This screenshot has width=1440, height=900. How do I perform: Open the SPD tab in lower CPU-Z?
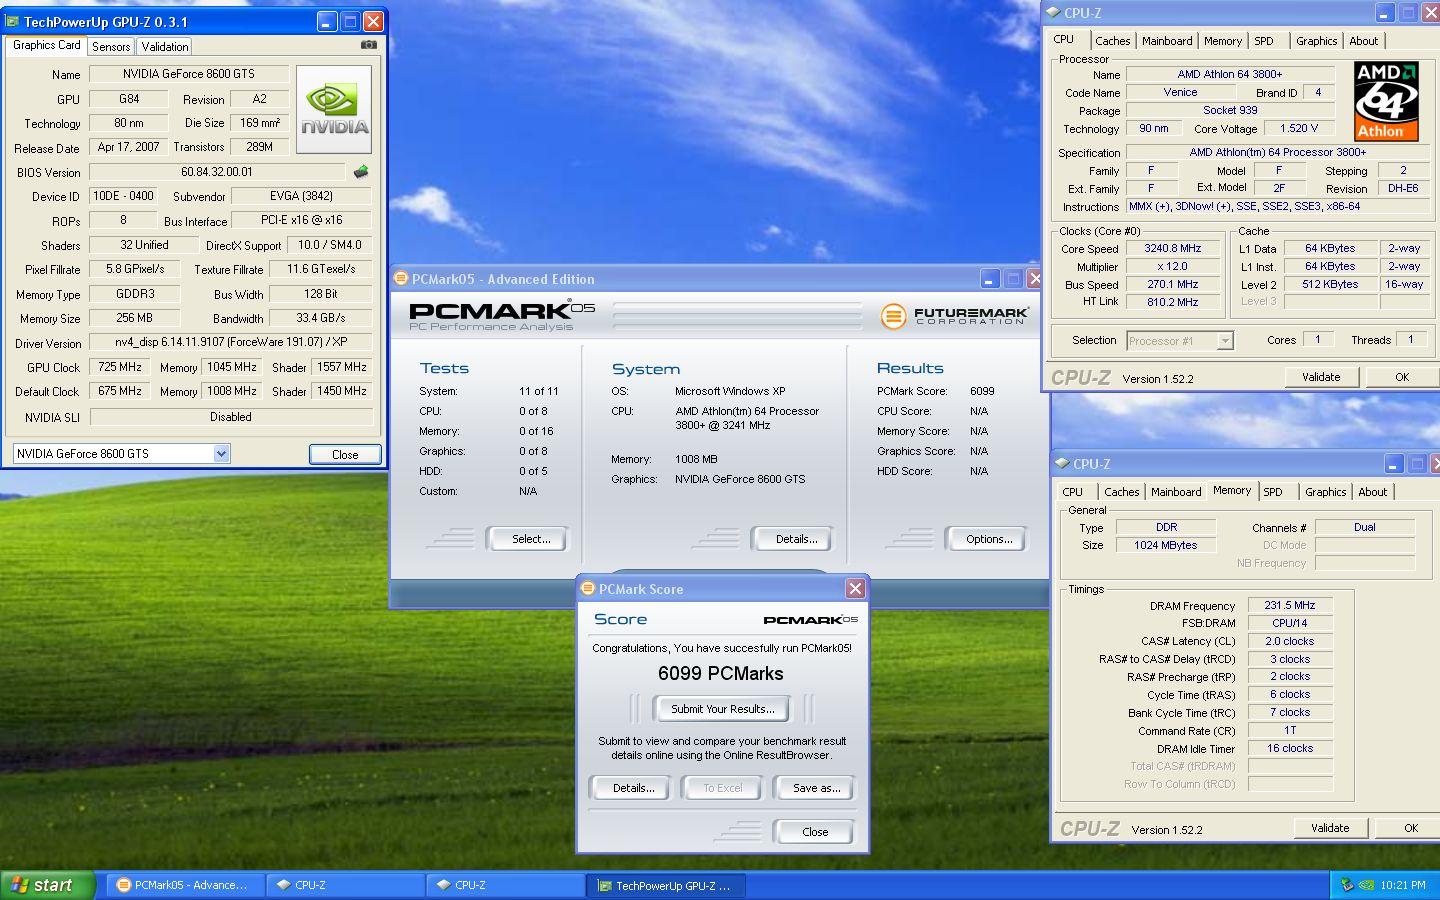[x=1273, y=492]
